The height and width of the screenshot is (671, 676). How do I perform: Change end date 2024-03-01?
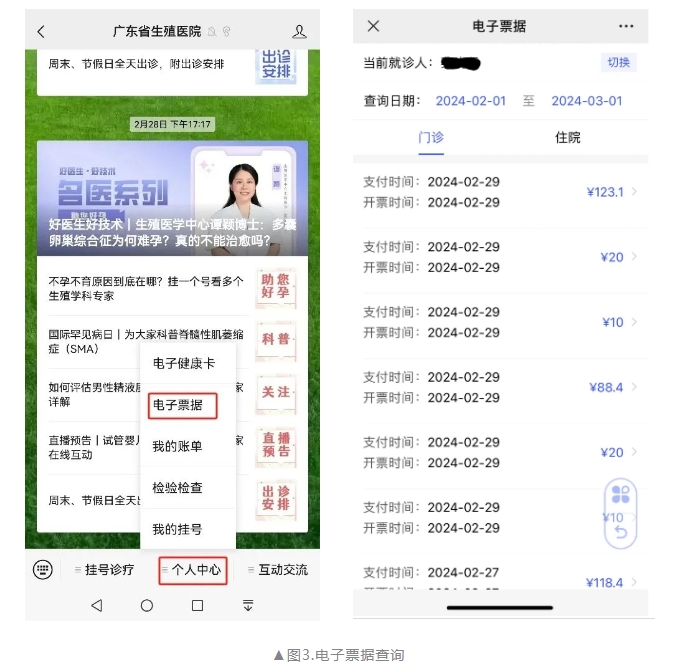587,101
